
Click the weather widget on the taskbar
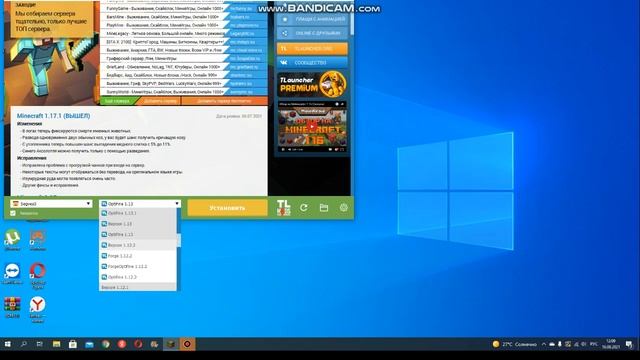click(x=514, y=344)
